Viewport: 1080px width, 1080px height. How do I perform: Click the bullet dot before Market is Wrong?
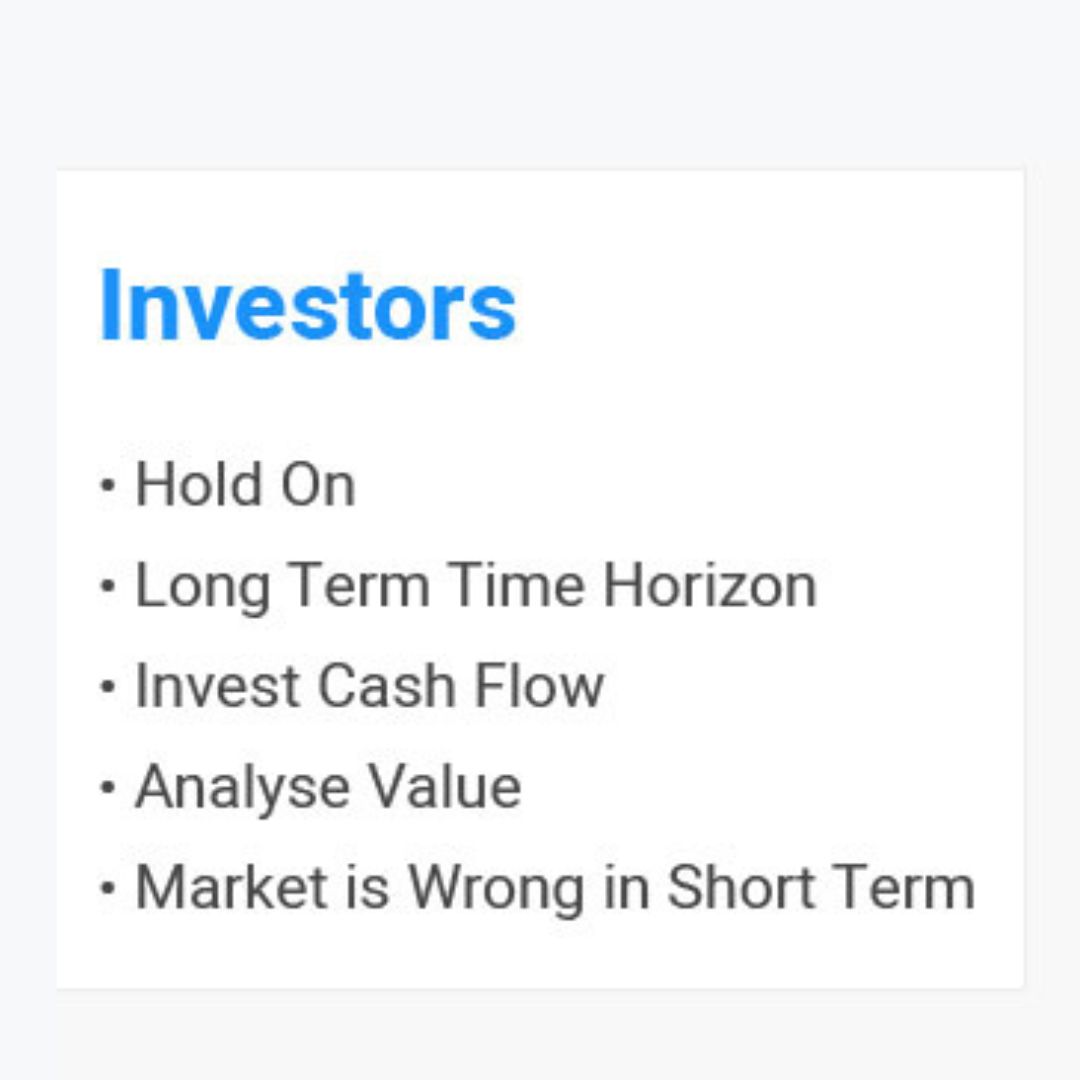[x=107, y=888]
